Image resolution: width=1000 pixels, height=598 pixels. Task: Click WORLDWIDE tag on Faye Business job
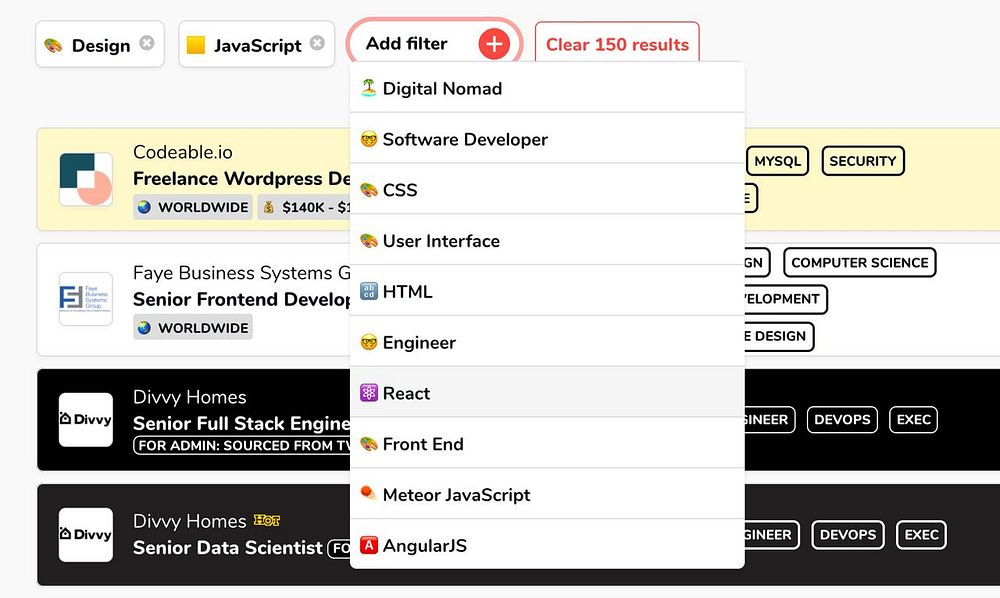point(193,328)
